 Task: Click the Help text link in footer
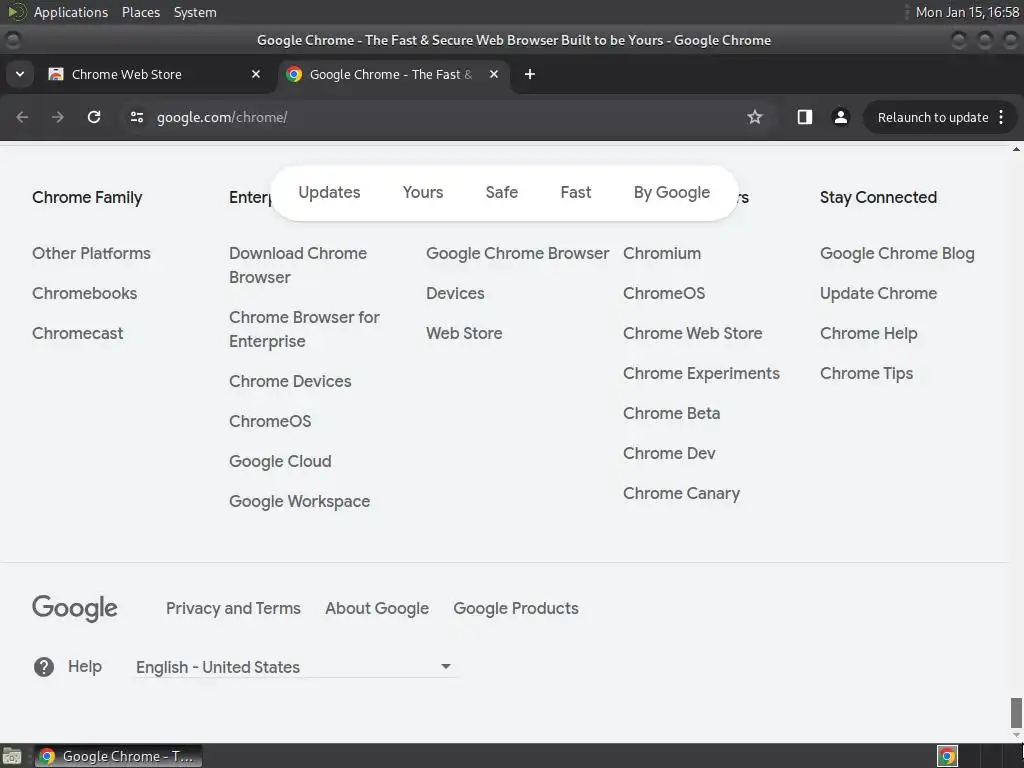(x=85, y=667)
